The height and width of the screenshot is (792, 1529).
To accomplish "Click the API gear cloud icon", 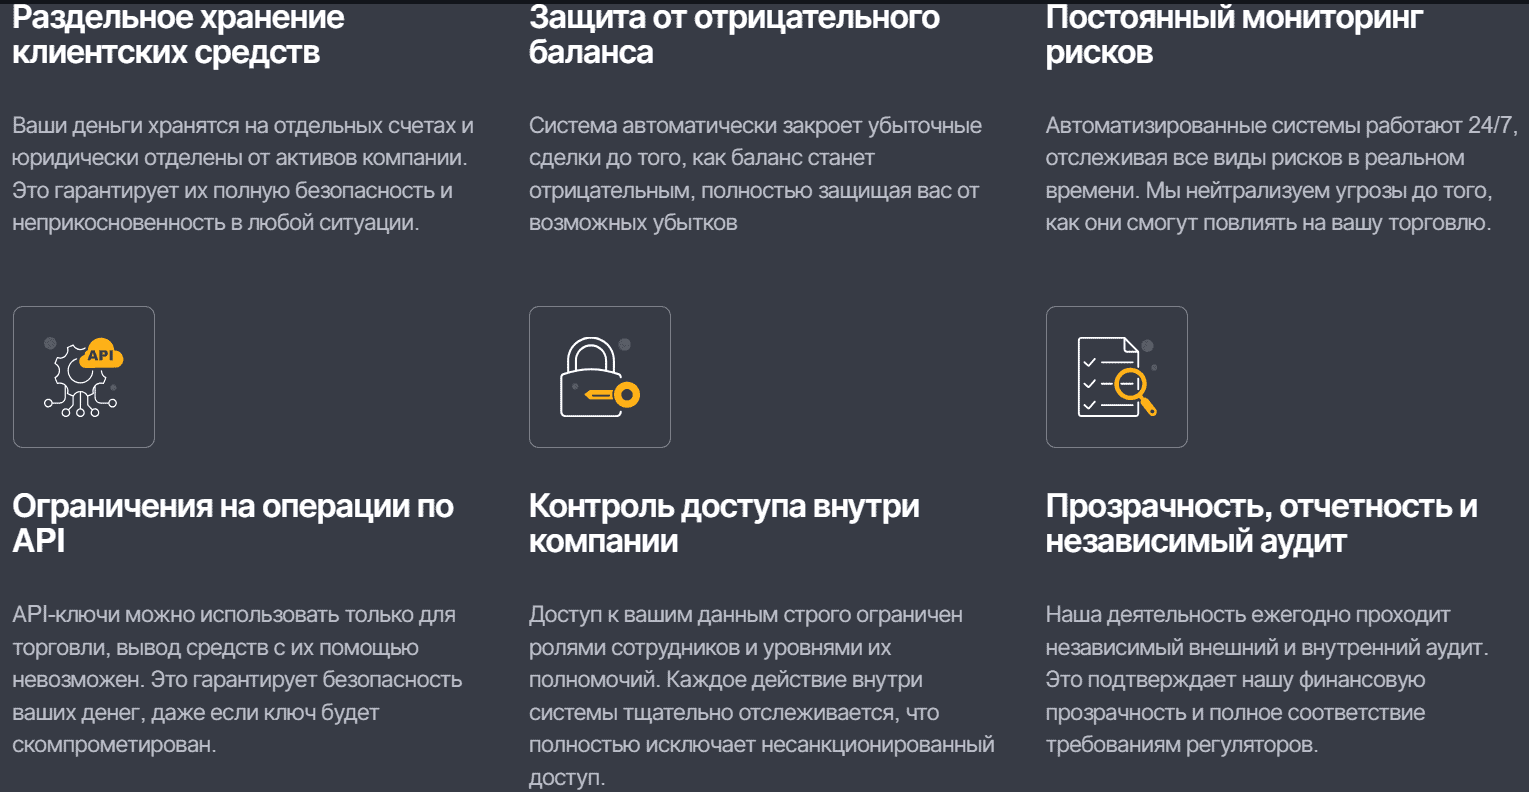I will tap(84, 377).
